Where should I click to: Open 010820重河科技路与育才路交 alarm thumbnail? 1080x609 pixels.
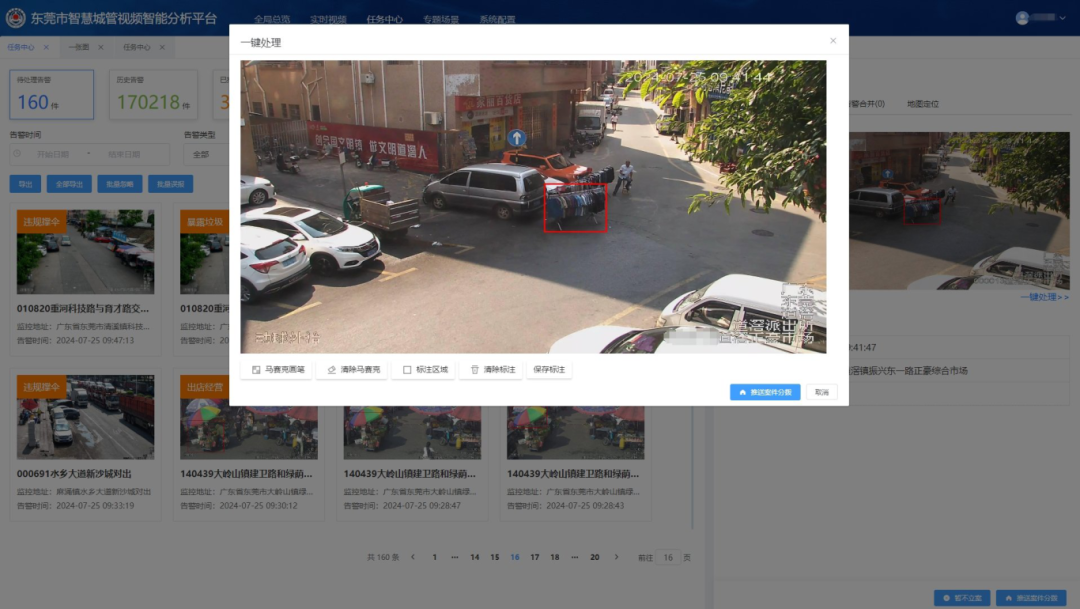[85, 252]
